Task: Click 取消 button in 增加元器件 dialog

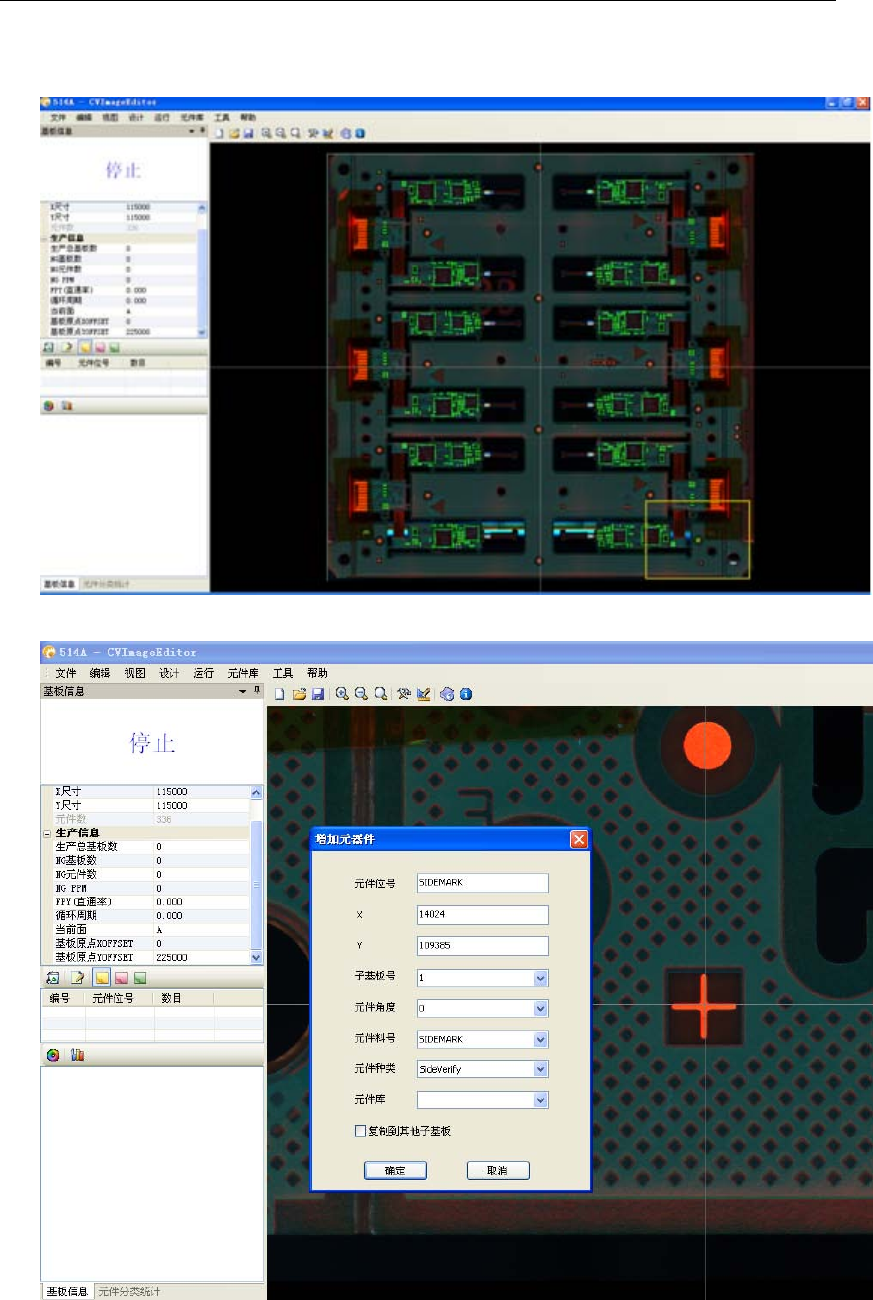Action: [497, 1170]
